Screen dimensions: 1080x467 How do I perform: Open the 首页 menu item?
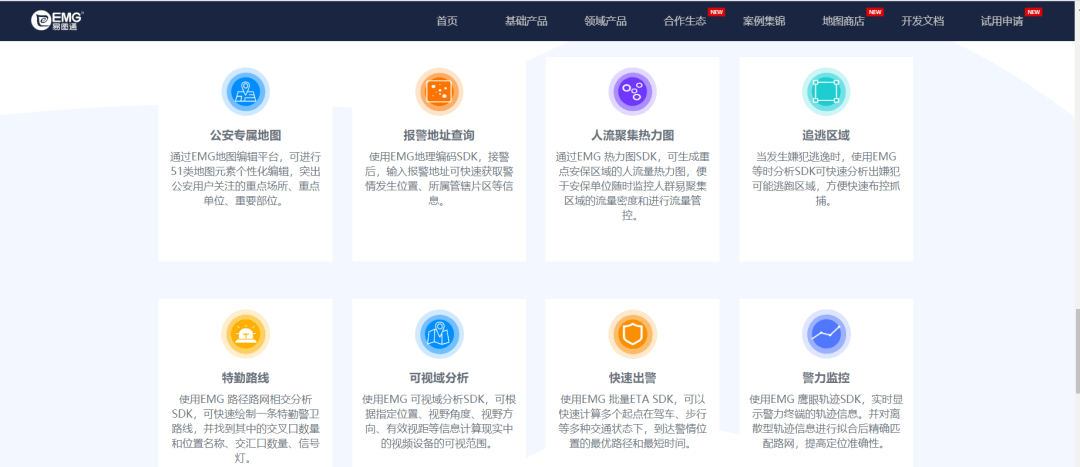(x=447, y=21)
